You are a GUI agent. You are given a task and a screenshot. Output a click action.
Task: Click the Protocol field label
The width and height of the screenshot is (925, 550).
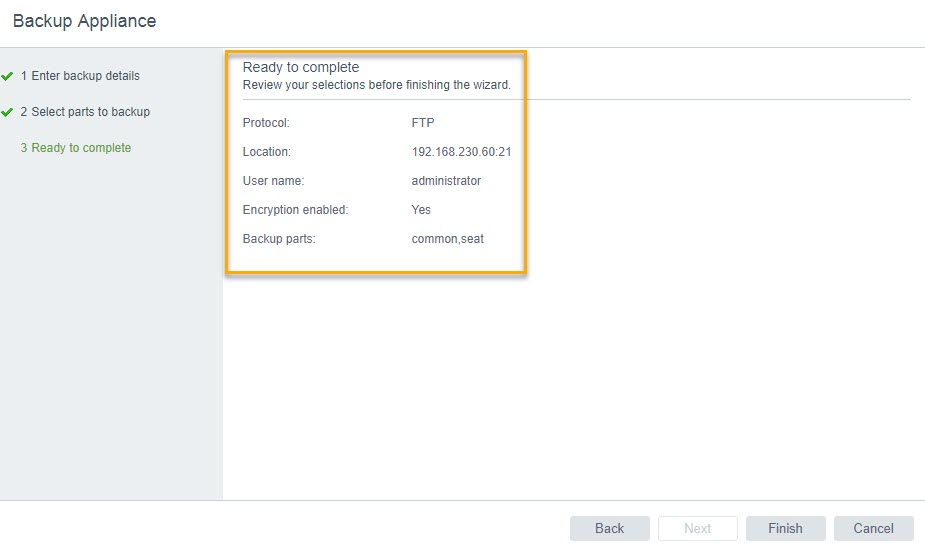click(x=266, y=123)
